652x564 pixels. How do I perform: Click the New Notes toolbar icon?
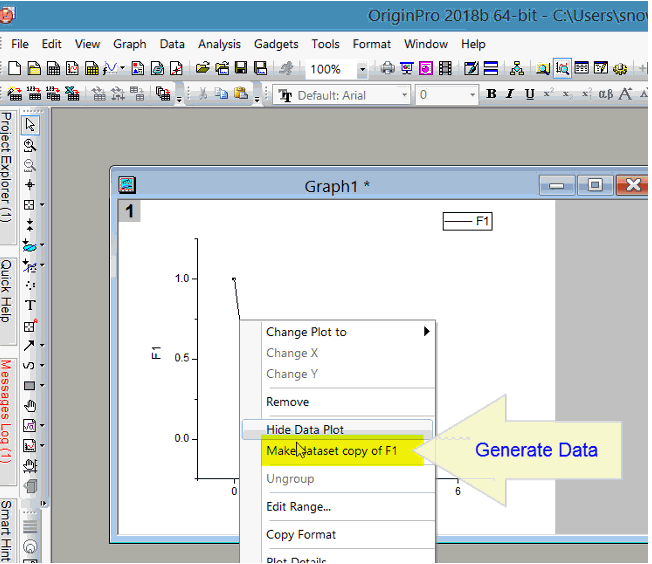(x=157, y=68)
